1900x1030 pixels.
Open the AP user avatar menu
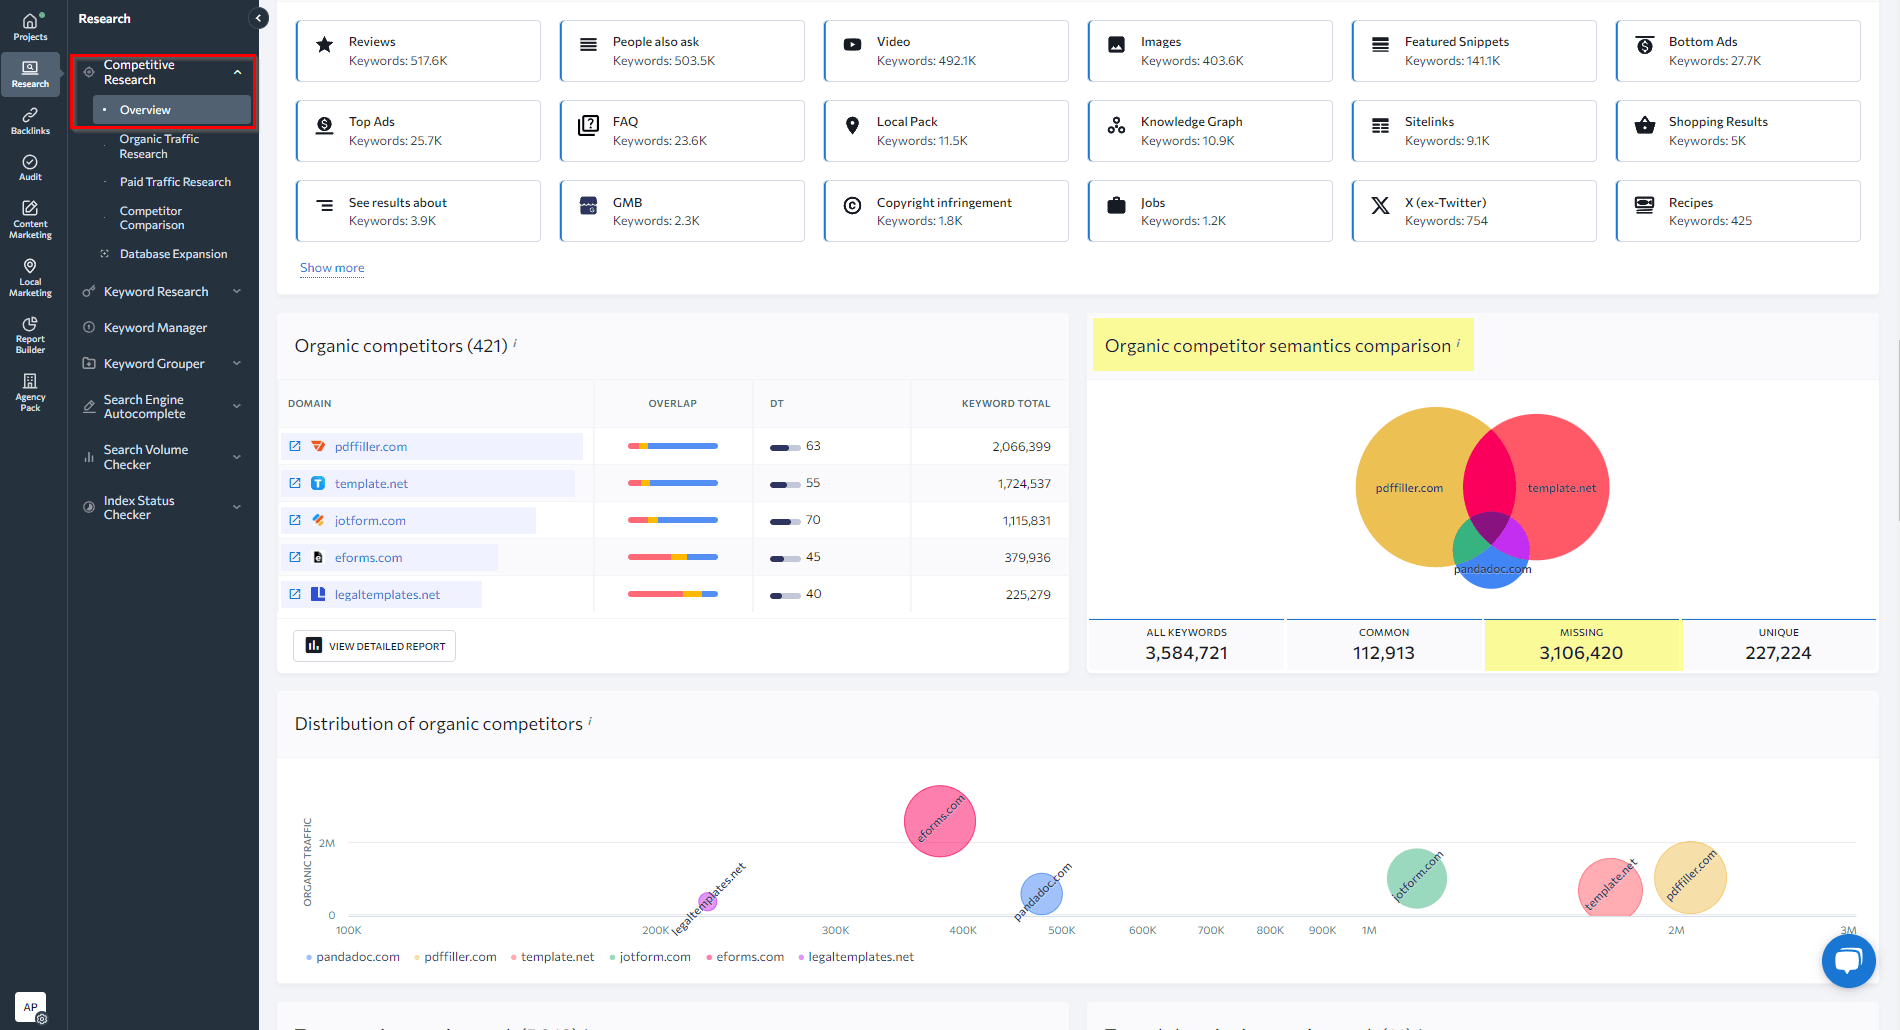[x=30, y=1007]
